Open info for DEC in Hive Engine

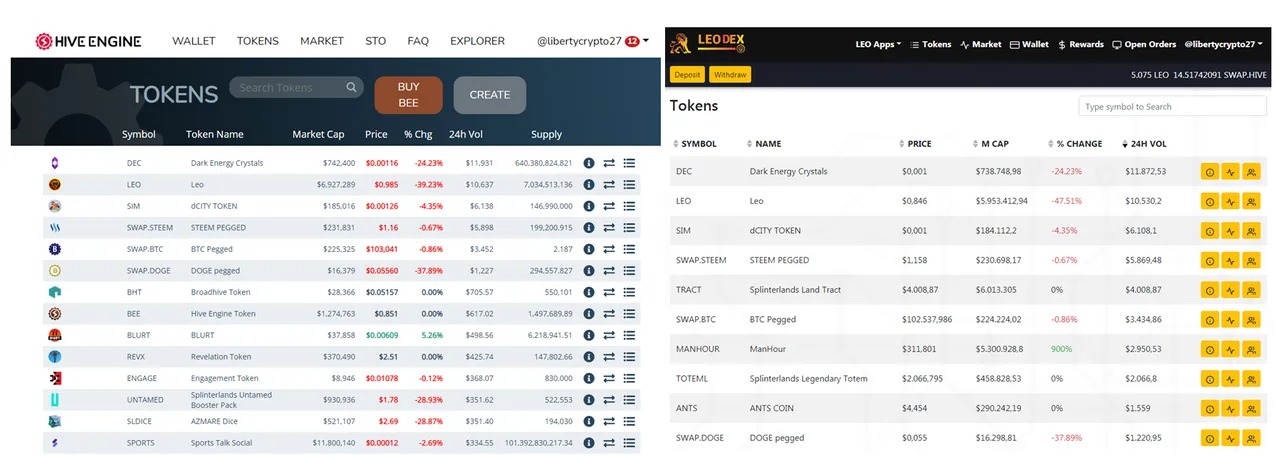click(589, 162)
